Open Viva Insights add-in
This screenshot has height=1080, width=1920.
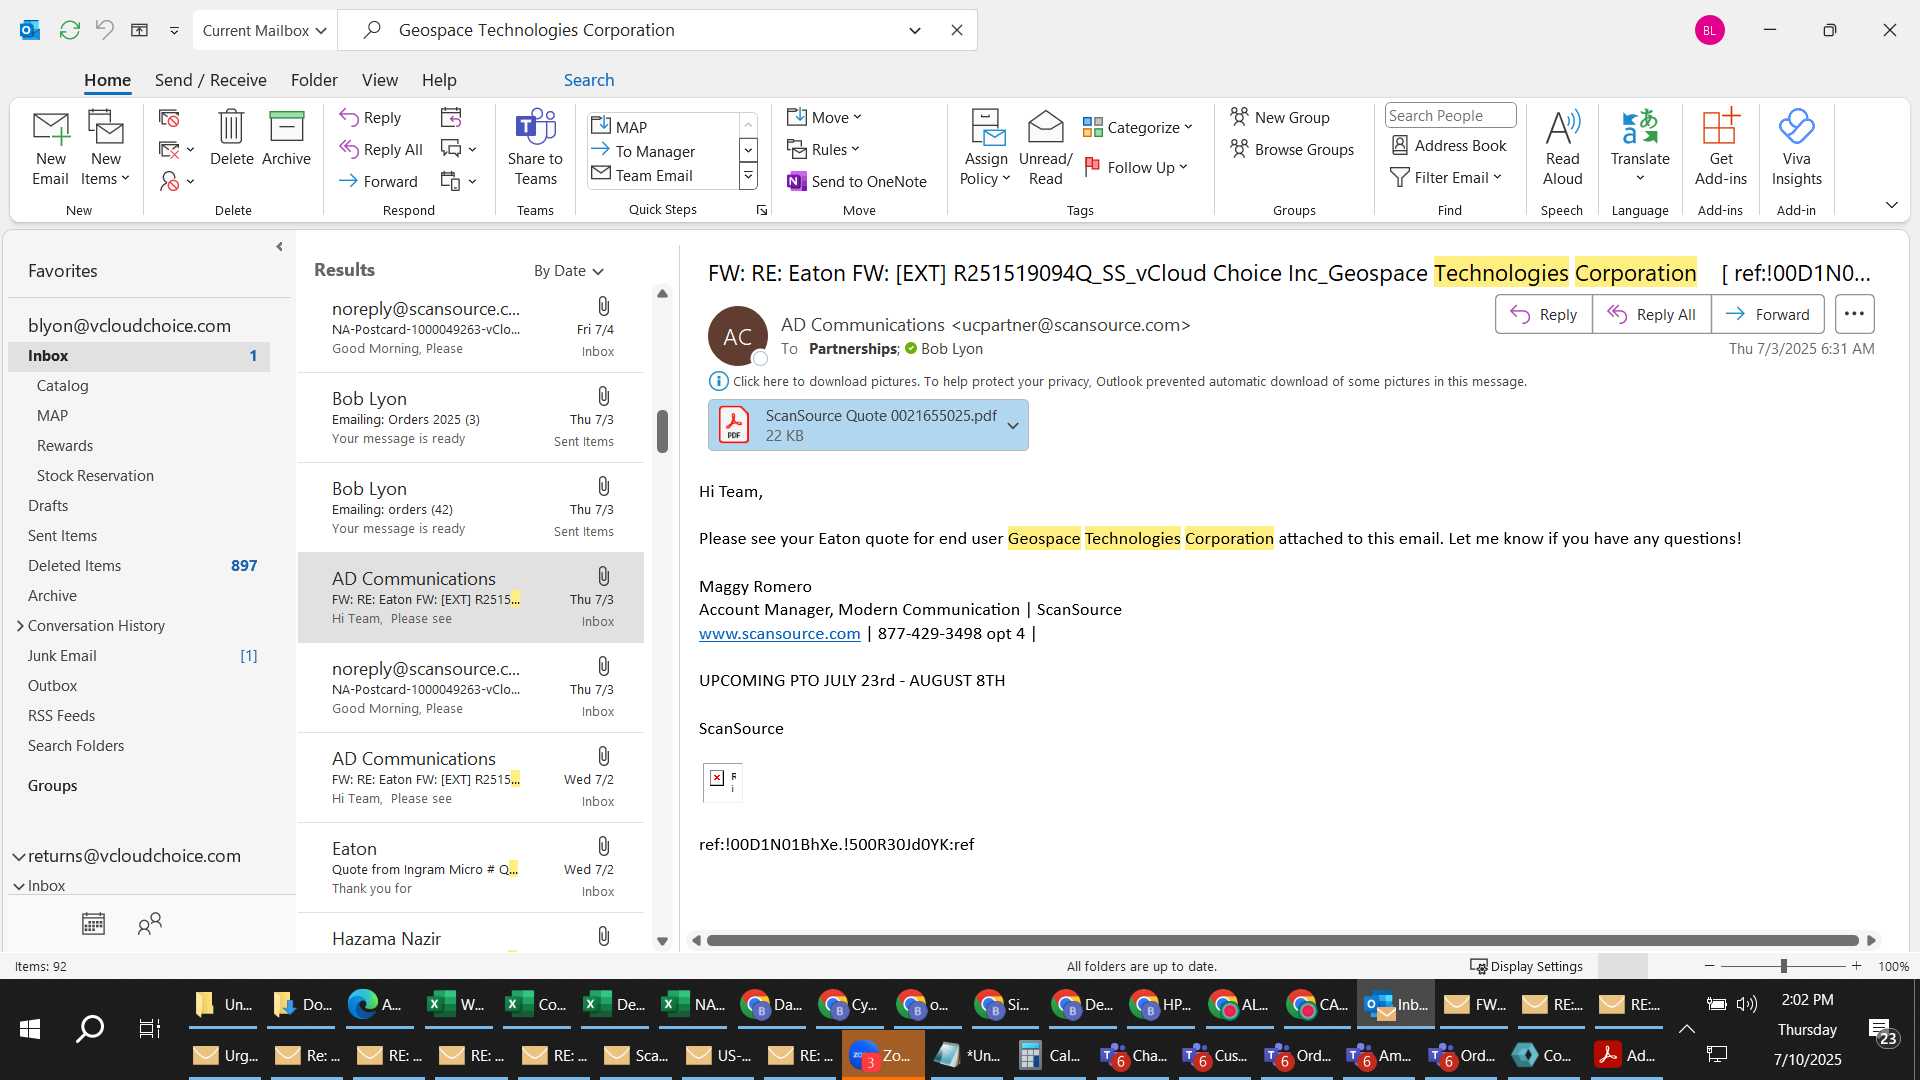click(x=1796, y=148)
